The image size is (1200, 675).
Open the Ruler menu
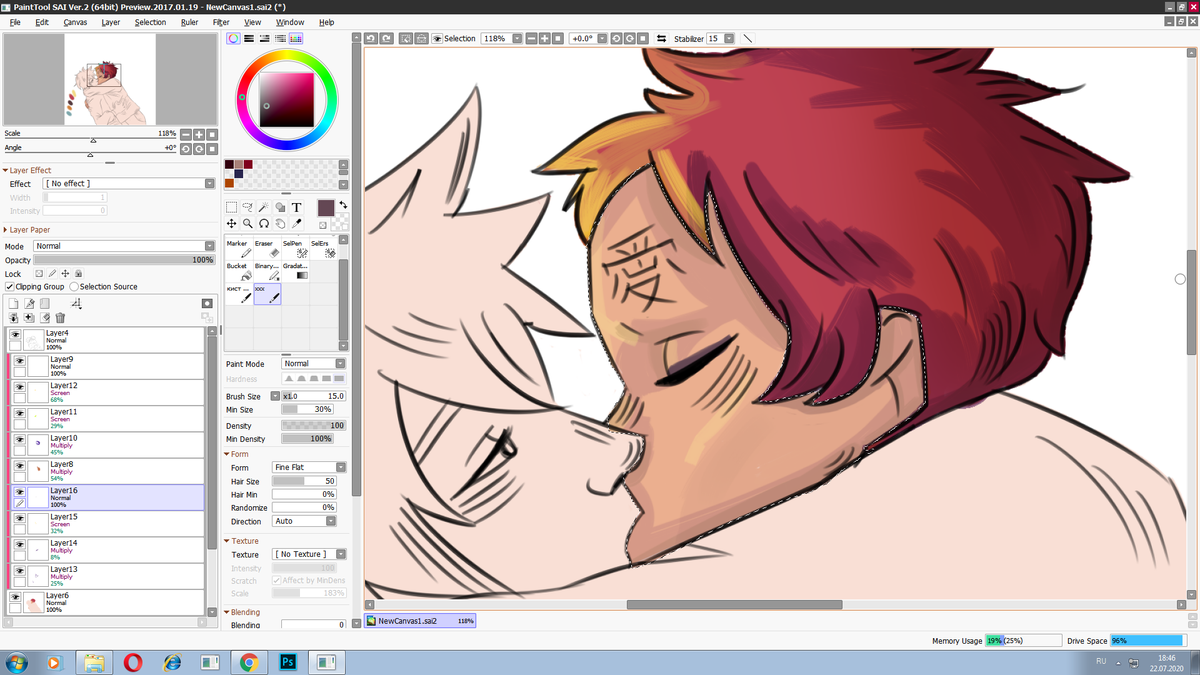click(189, 22)
